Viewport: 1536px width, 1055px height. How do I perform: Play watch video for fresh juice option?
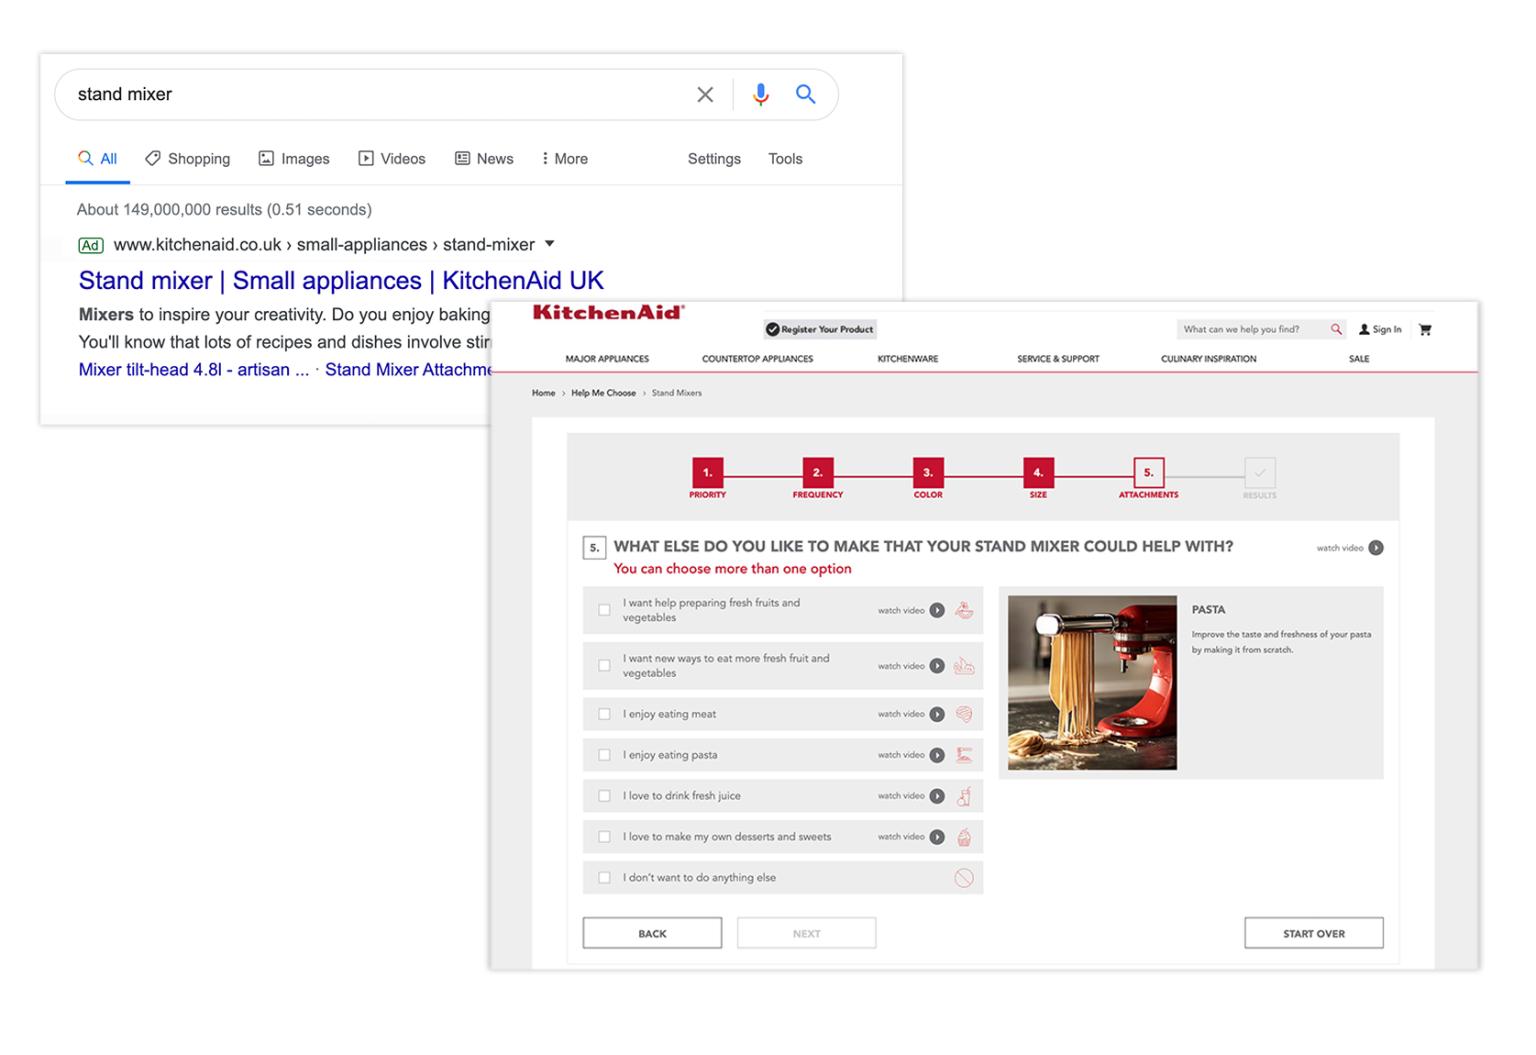click(937, 796)
